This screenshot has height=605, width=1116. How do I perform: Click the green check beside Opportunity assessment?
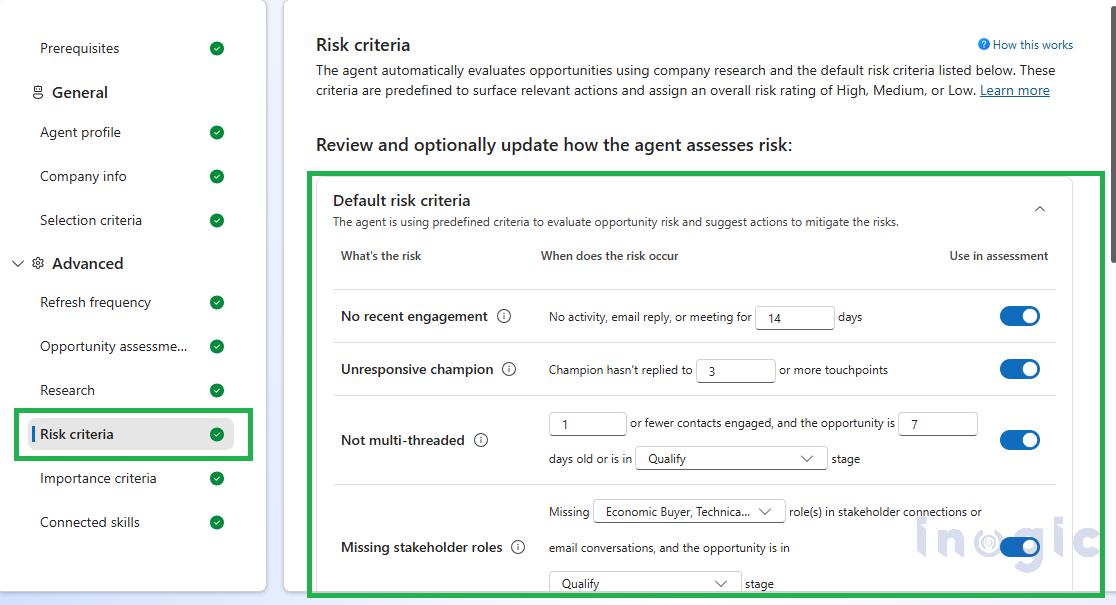pos(217,347)
